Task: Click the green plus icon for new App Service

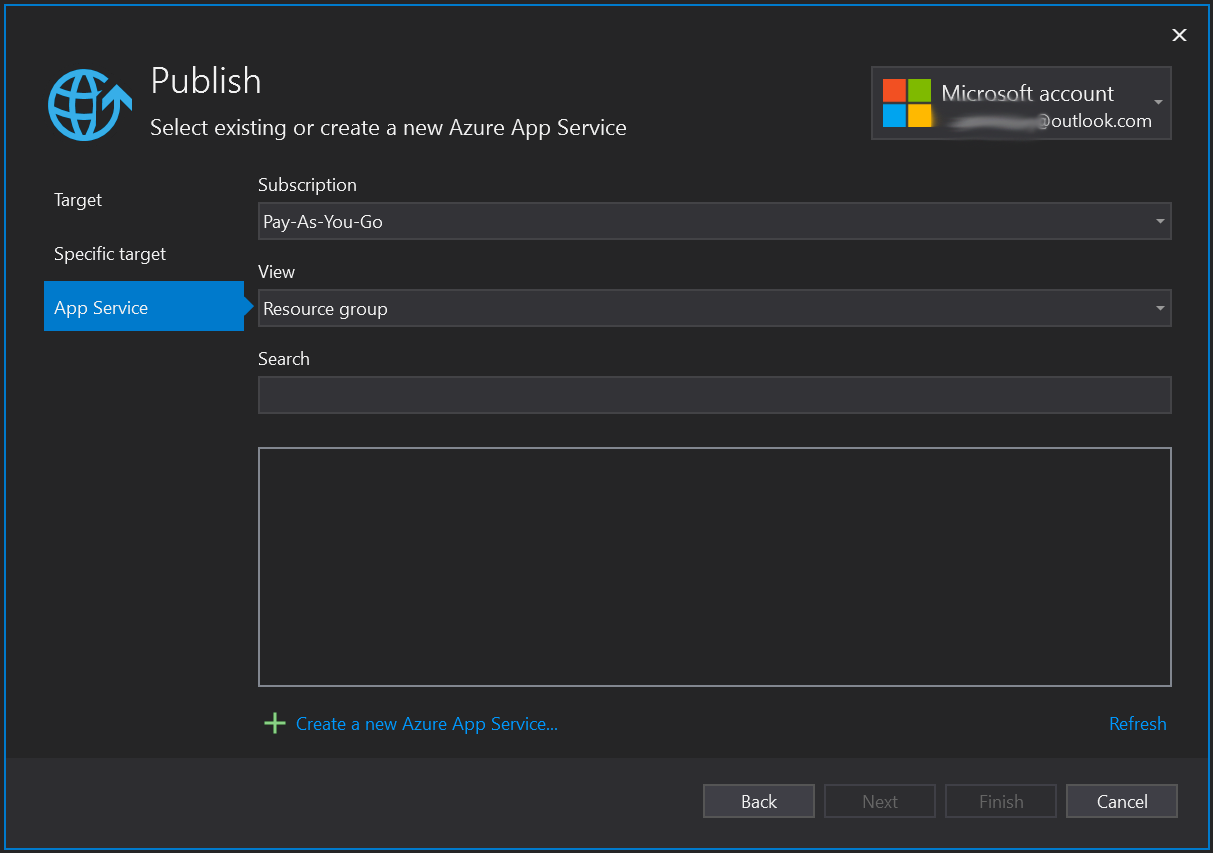Action: click(x=274, y=723)
